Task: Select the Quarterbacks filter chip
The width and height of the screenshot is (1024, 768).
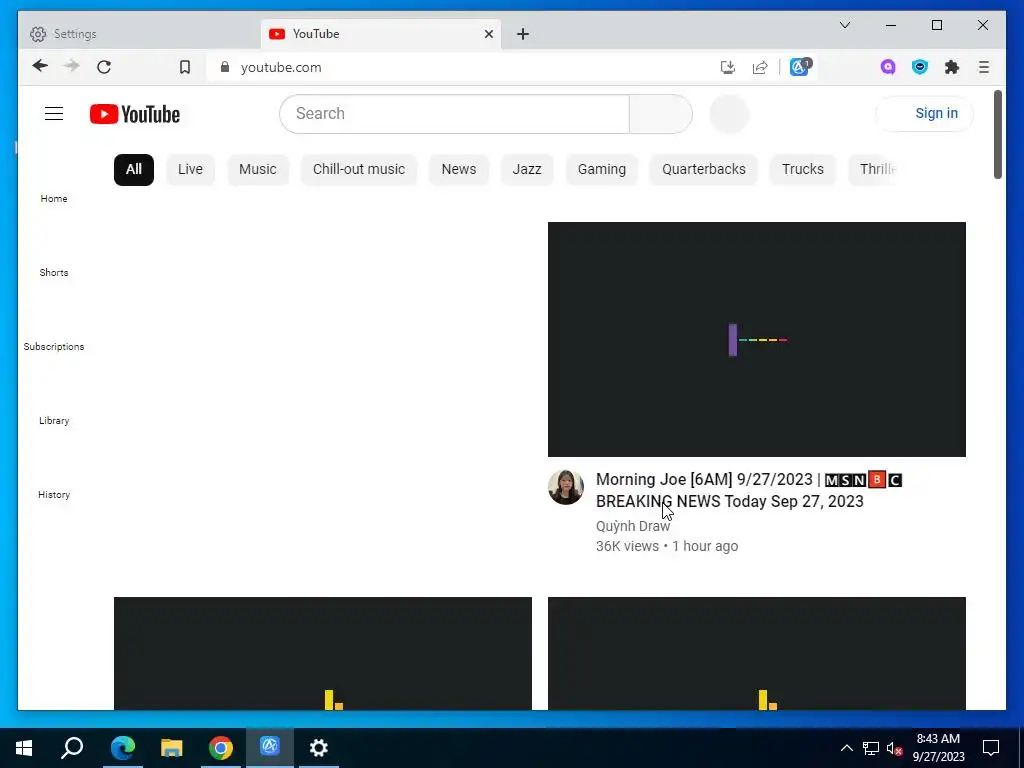Action: 703,170
